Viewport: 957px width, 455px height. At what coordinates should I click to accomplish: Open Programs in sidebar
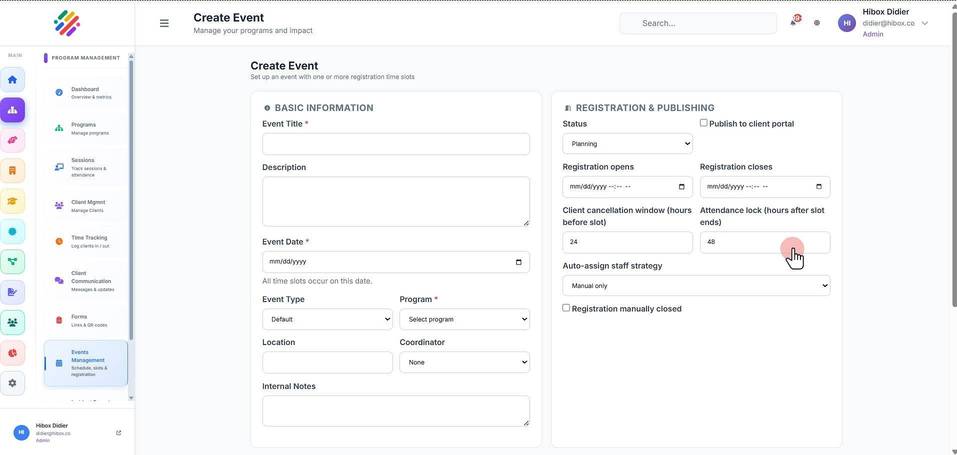(x=85, y=128)
